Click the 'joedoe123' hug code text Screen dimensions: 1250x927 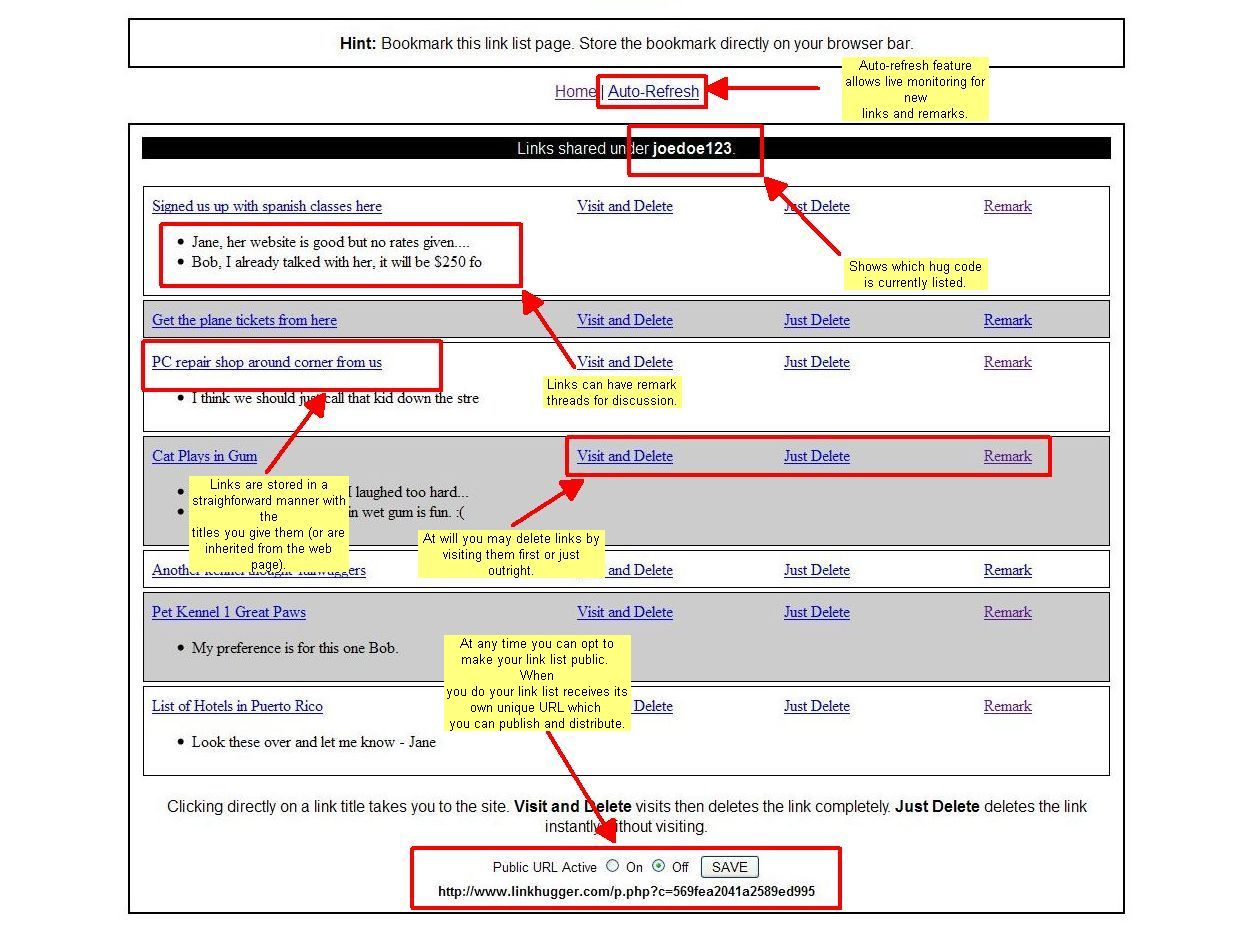tap(692, 148)
